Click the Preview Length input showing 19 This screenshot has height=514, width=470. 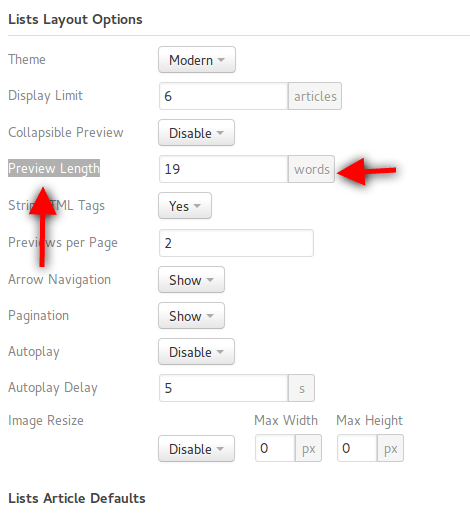coord(223,169)
